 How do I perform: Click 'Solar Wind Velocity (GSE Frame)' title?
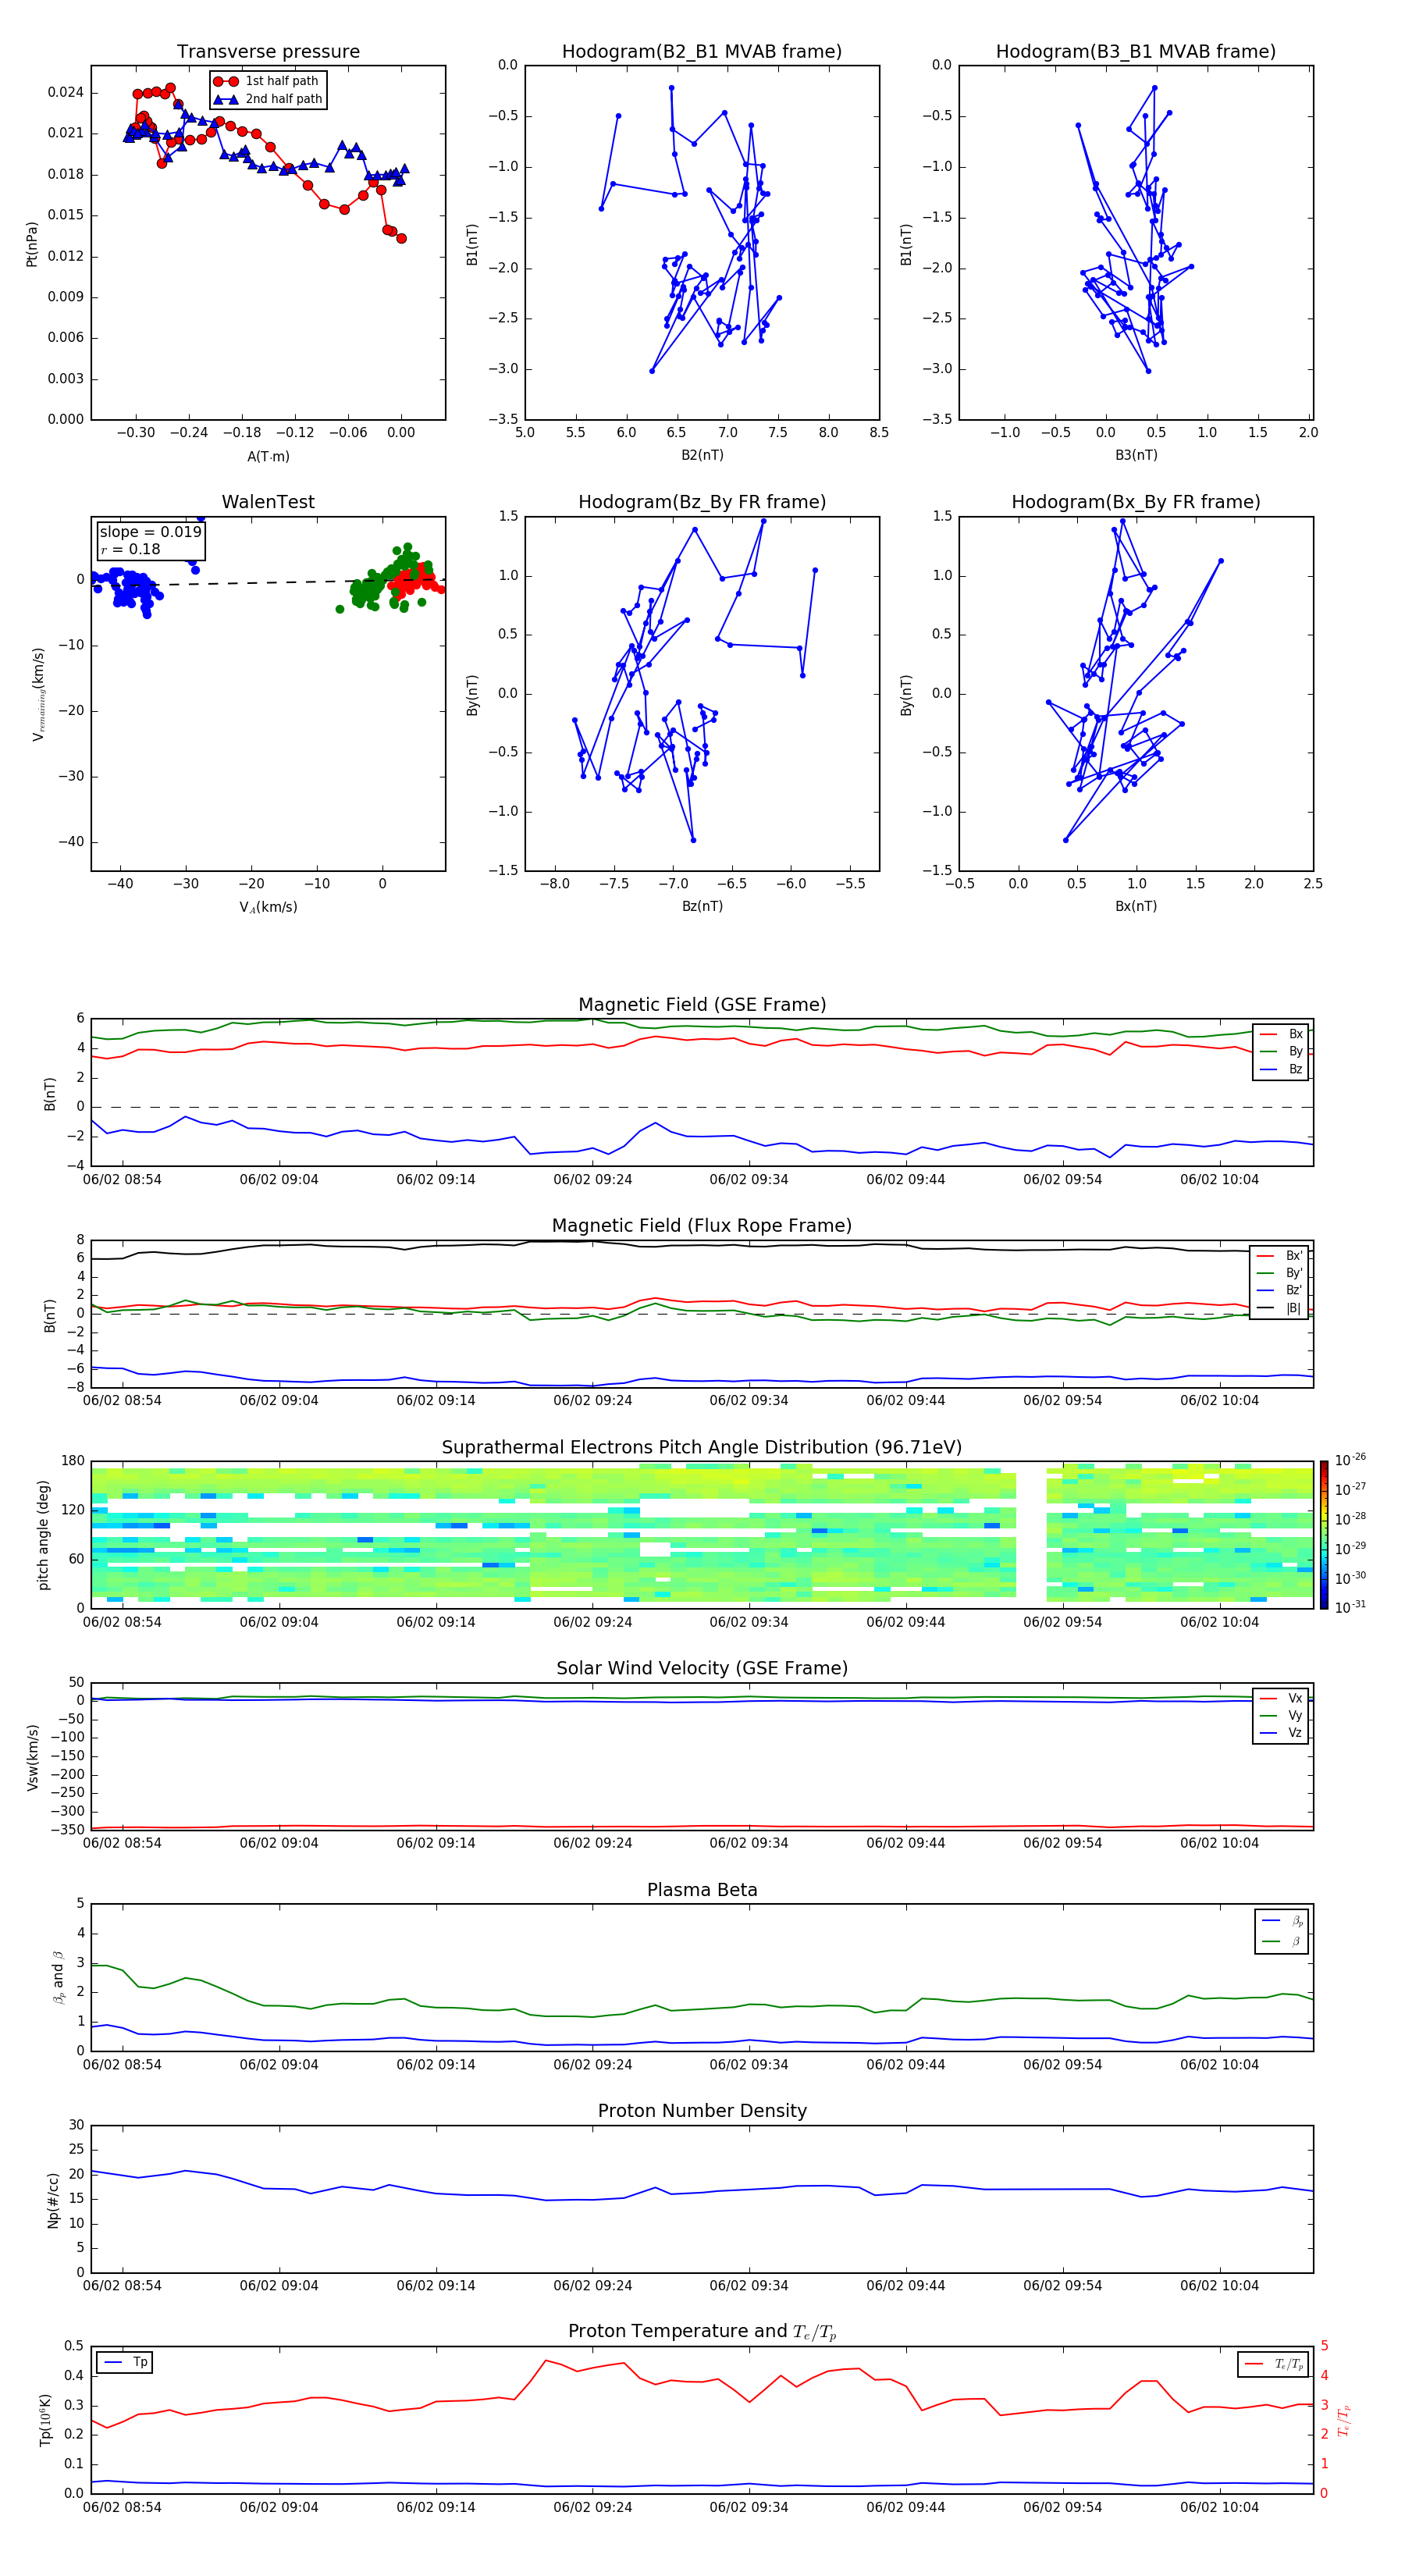tap(702, 1669)
